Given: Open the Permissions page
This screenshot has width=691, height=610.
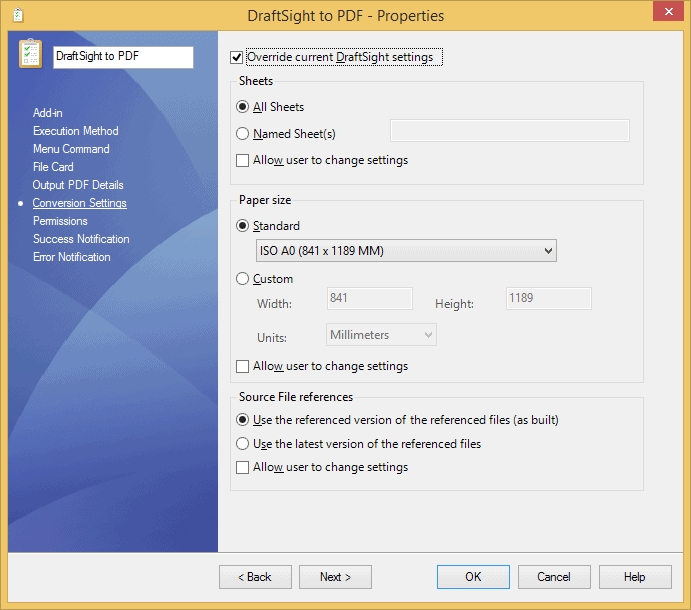Looking at the screenshot, I should (x=60, y=221).
